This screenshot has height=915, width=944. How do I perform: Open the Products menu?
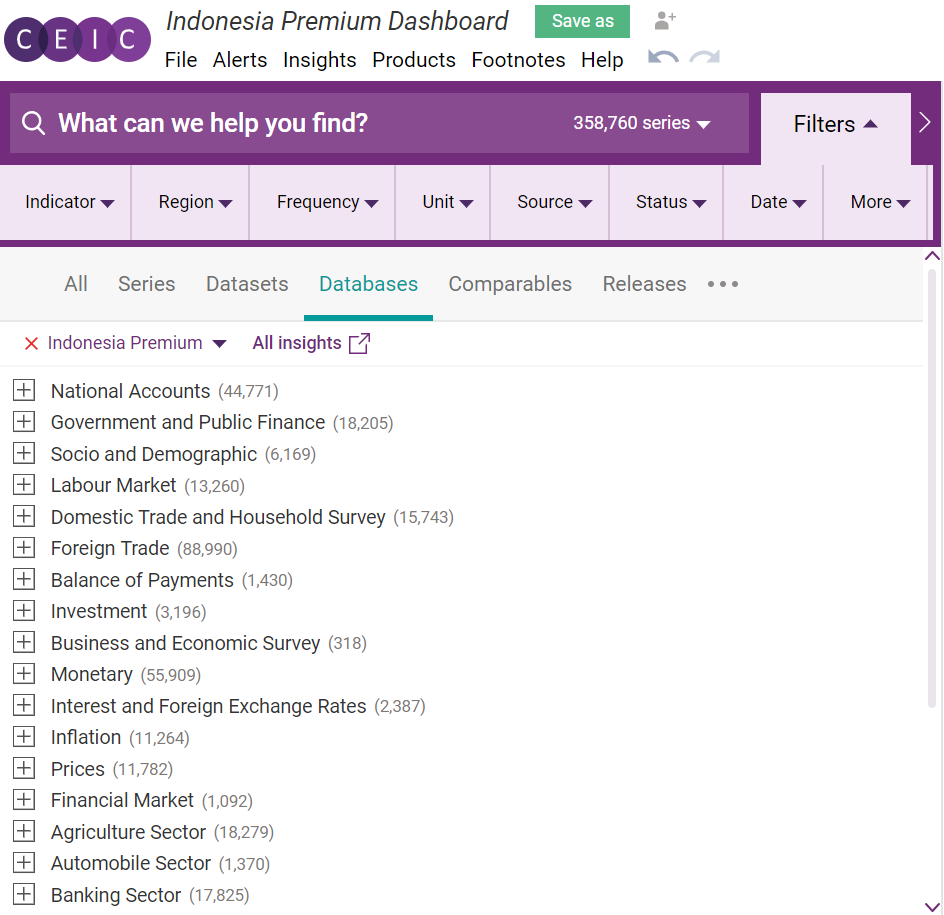pyautogui.click(x=414, y=60)
